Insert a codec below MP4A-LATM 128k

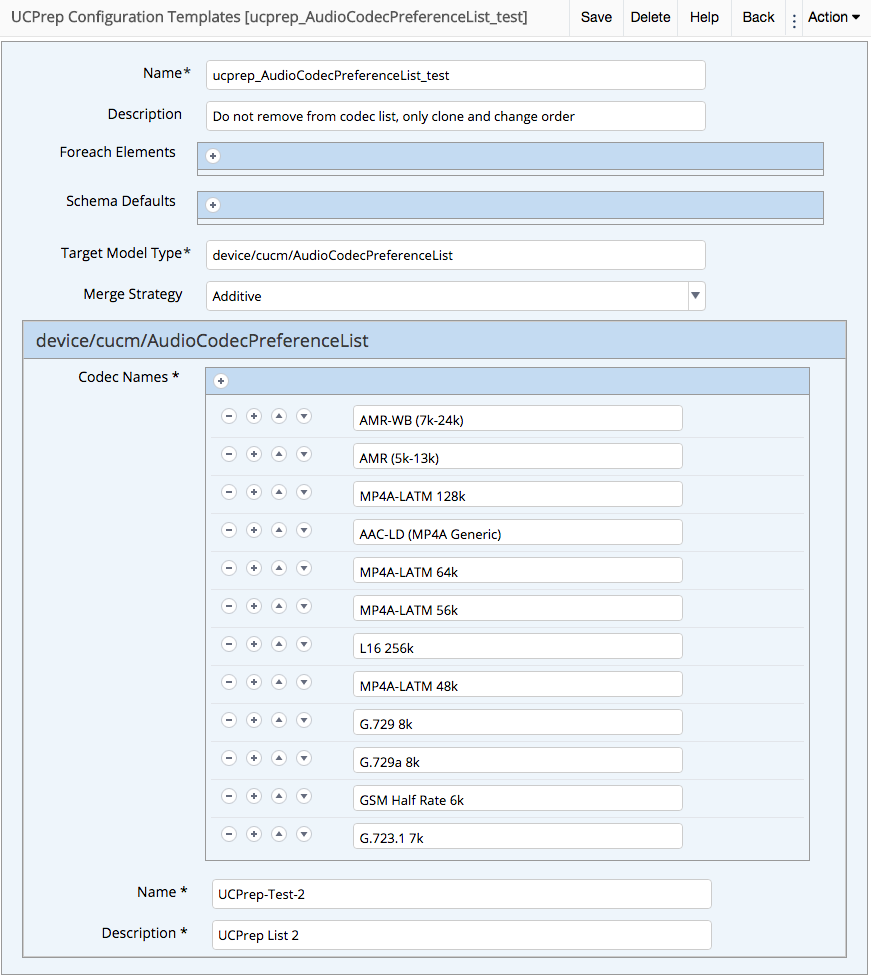(253, 492)
